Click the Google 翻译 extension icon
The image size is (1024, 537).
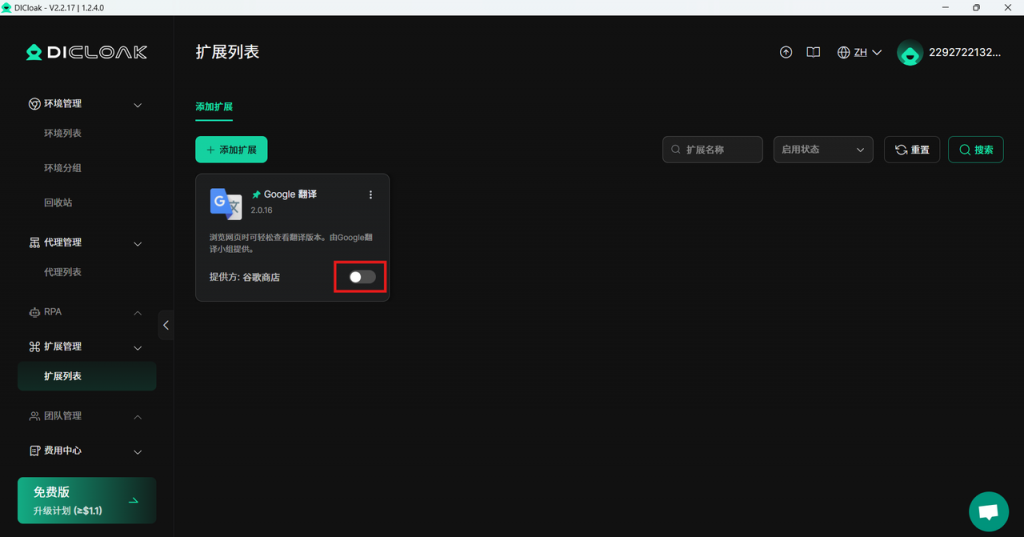pyautogui.click(x=225, y=203)
